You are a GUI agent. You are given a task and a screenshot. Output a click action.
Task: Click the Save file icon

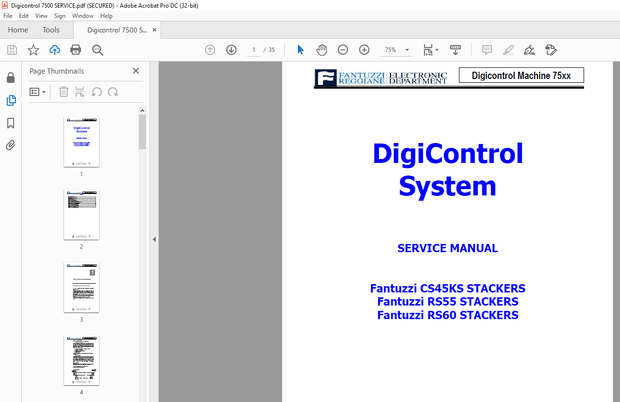pos(12,50)
